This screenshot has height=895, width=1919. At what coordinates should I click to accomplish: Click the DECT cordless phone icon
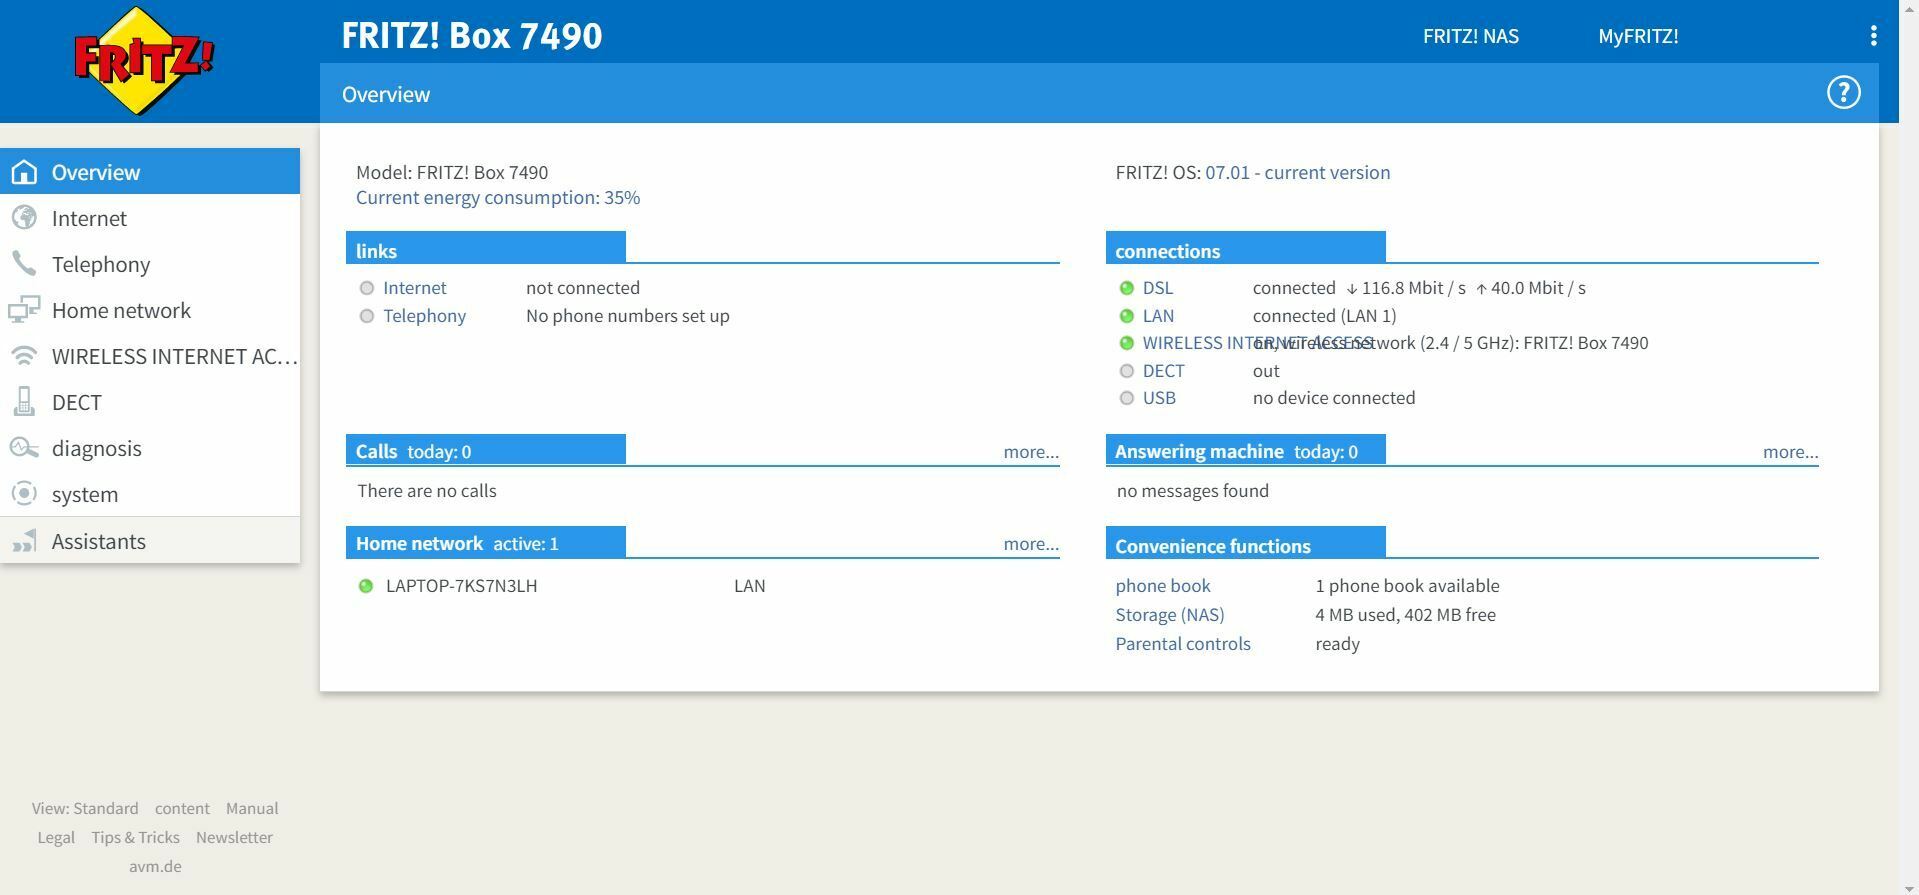[x=24, y=402]
